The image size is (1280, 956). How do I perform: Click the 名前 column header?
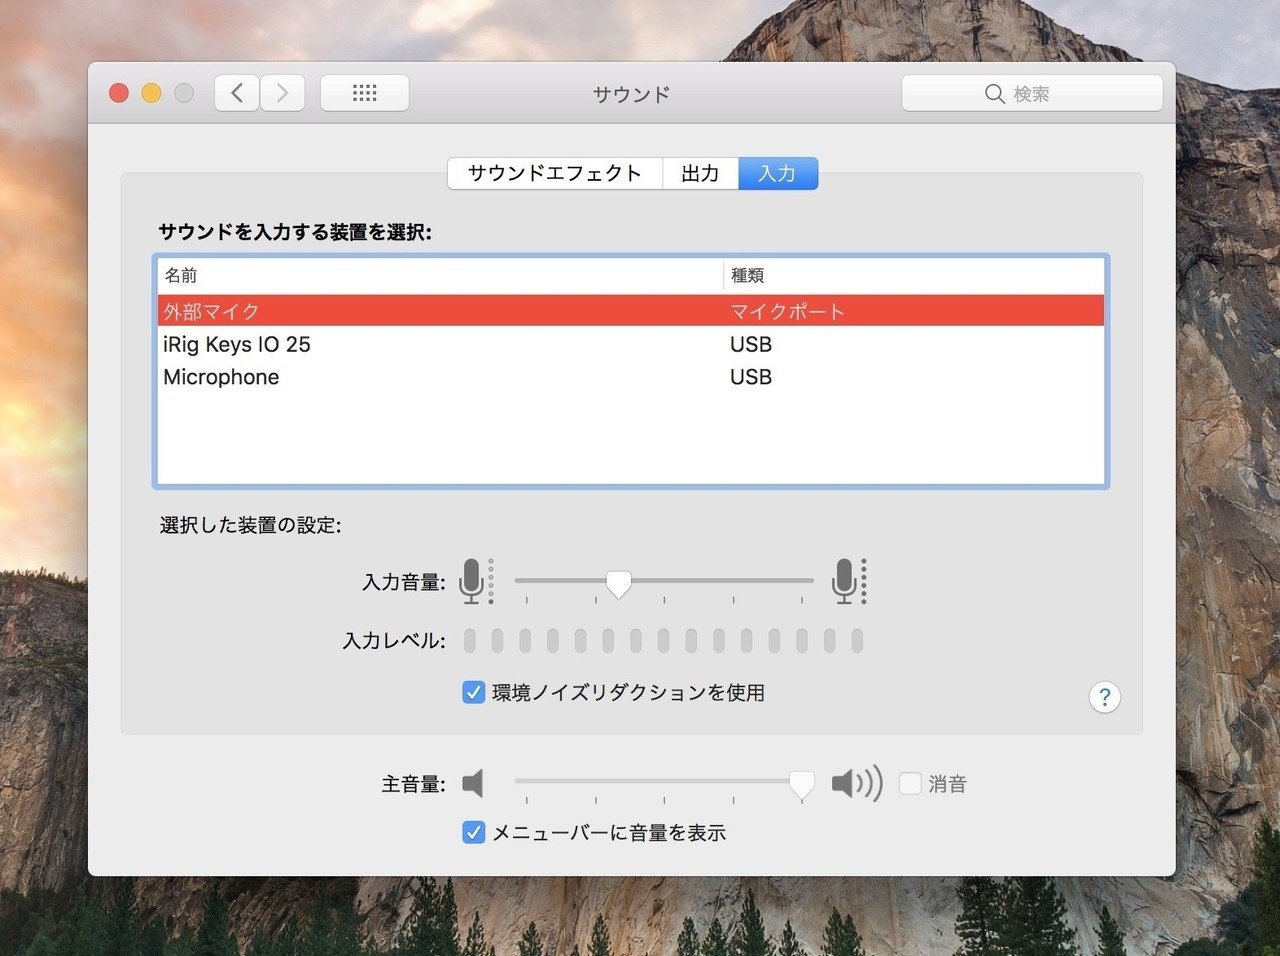click(181, 275)
